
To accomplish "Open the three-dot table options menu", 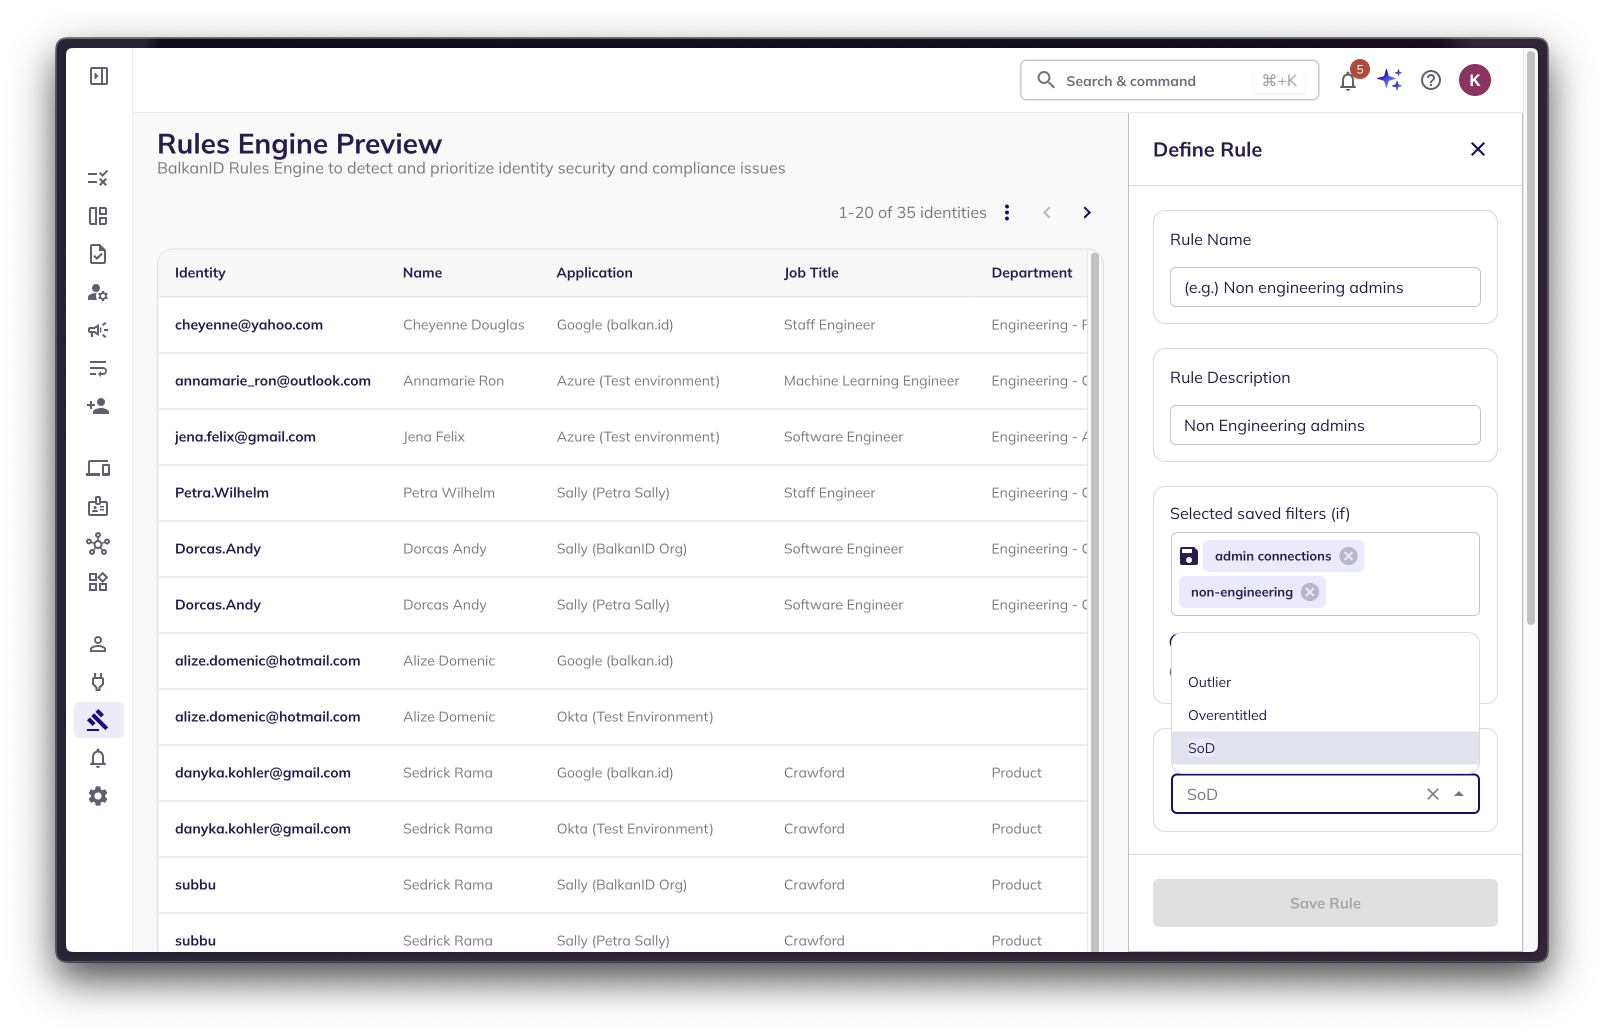I will pyautogui.click(x=1007, y=212).
